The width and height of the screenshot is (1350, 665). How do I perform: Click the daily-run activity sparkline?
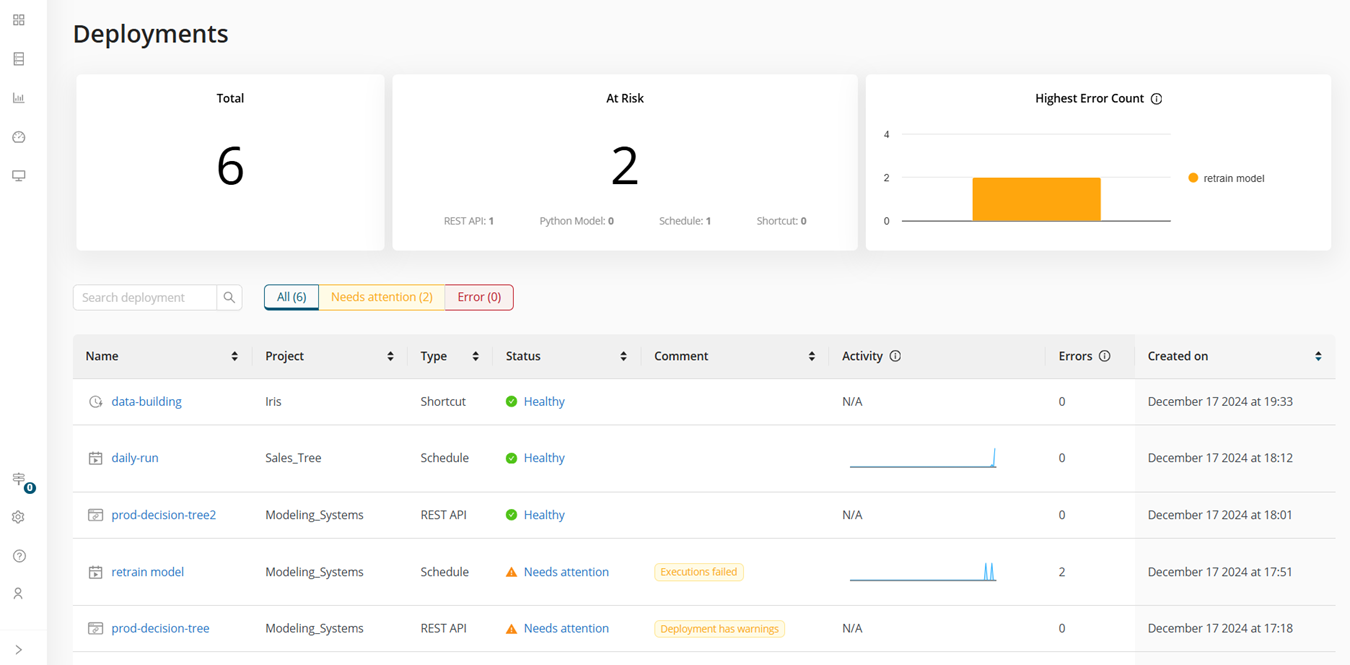pyautogui.click(x=922, y=458)
